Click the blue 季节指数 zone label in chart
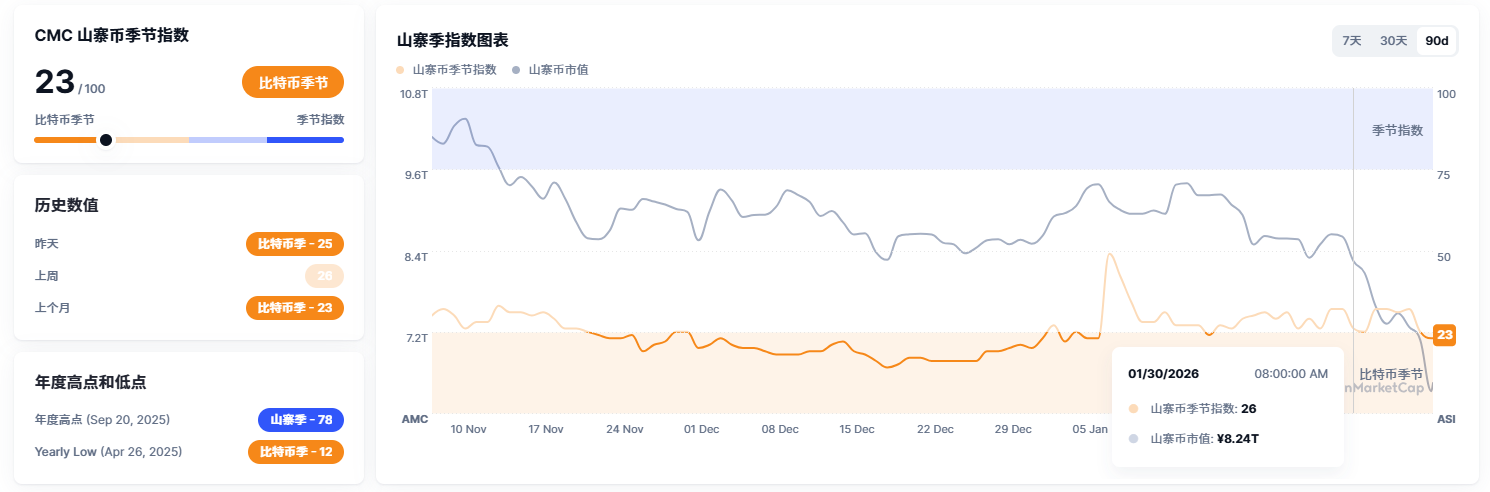Image resolution: width=1490 pixels, height=492 pixels. 1397,131
